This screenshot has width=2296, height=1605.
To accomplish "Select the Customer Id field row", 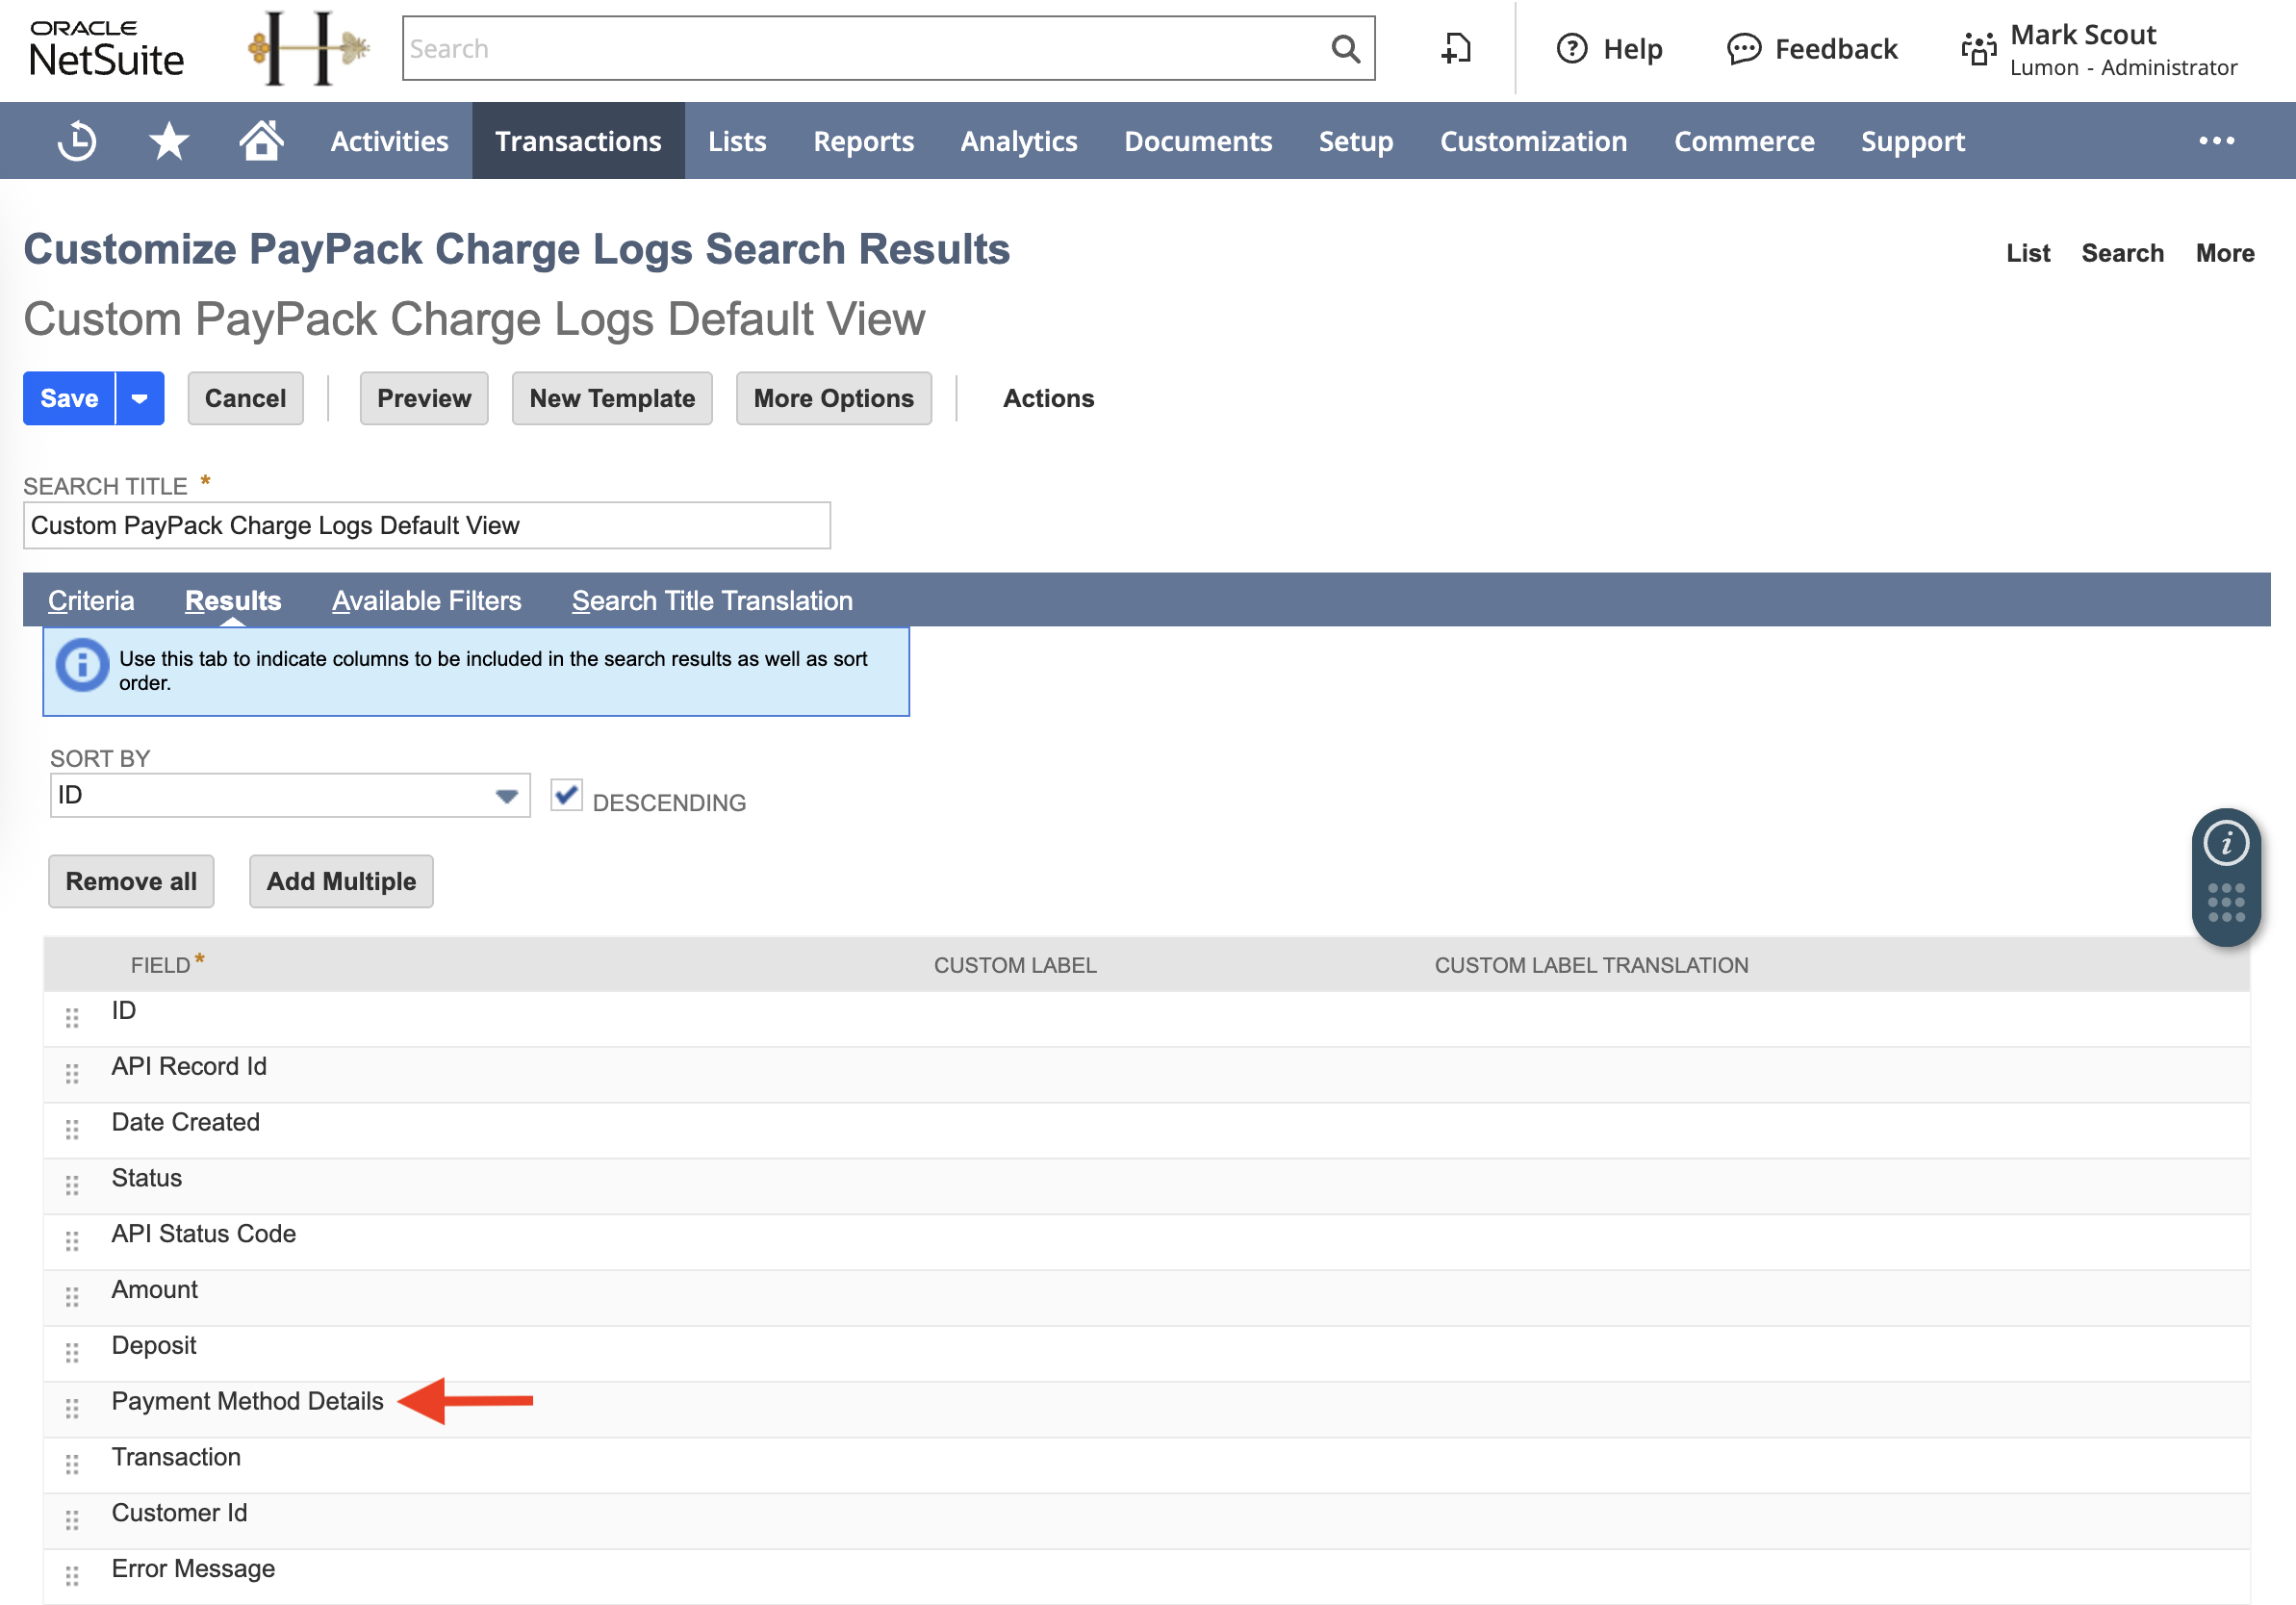I will pyautogui.click(x=1146, y=1521).
